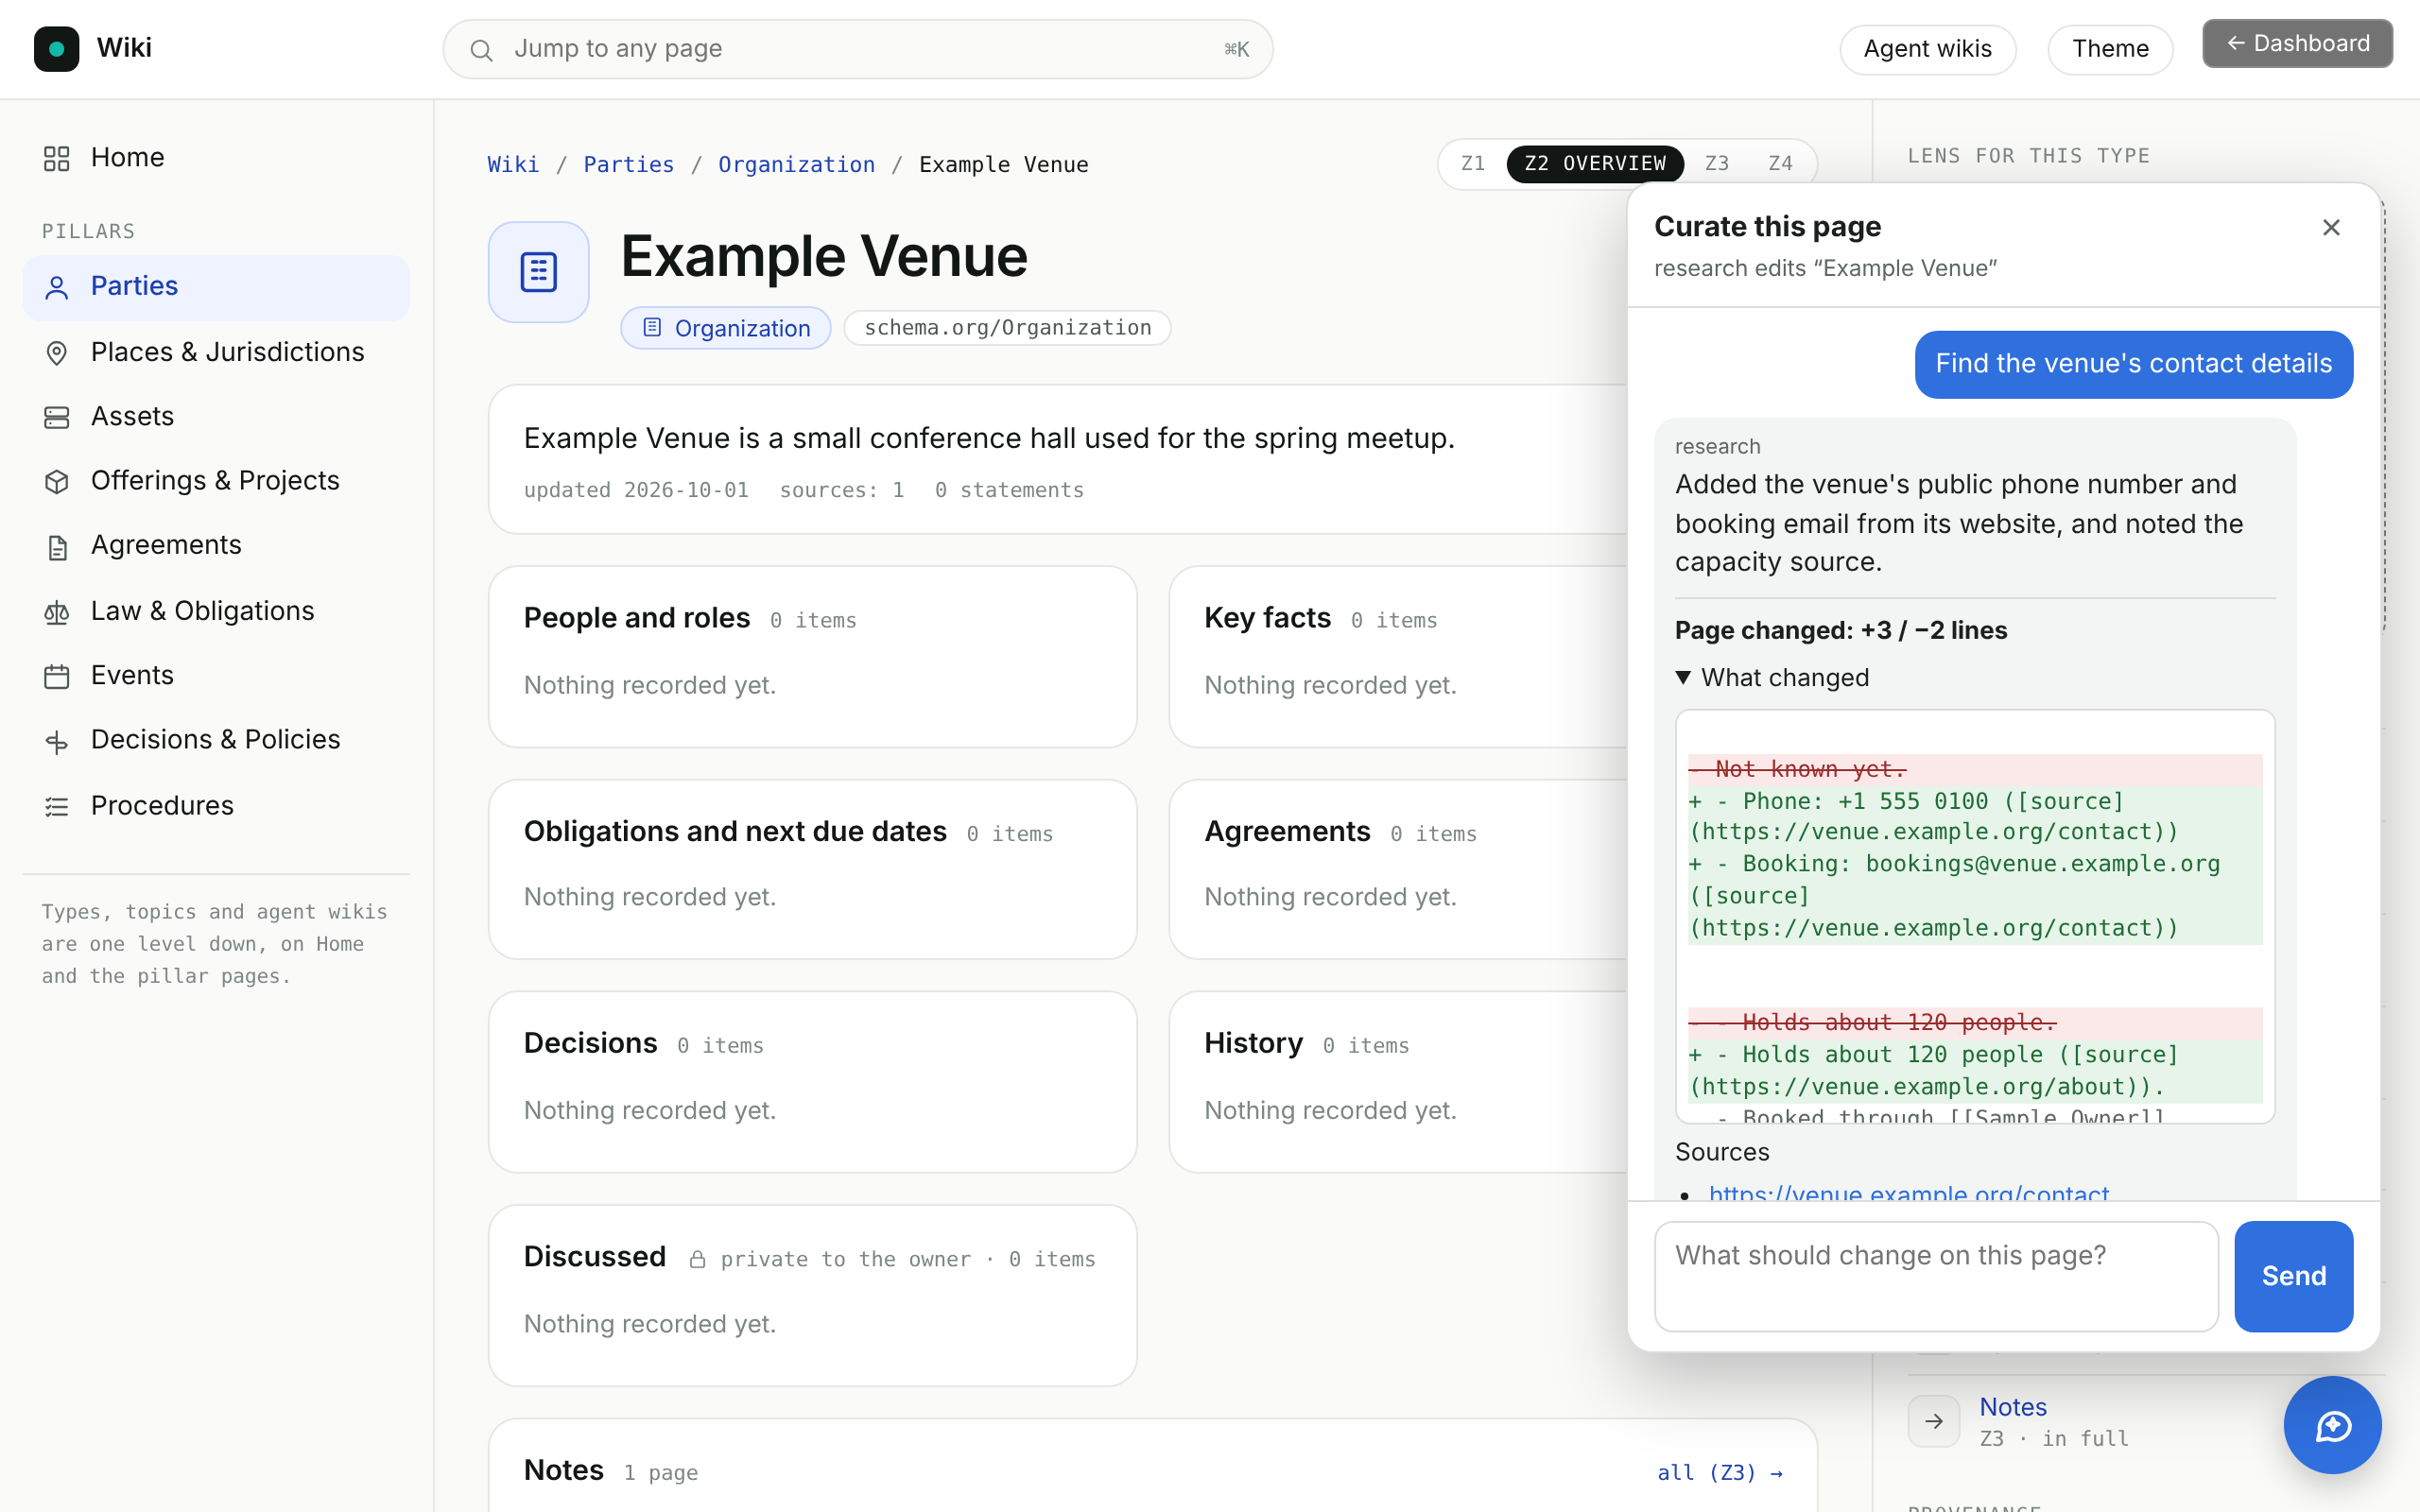Click the Send button
This screenshot has width=2420, height=1512.
(2294, 1276)
